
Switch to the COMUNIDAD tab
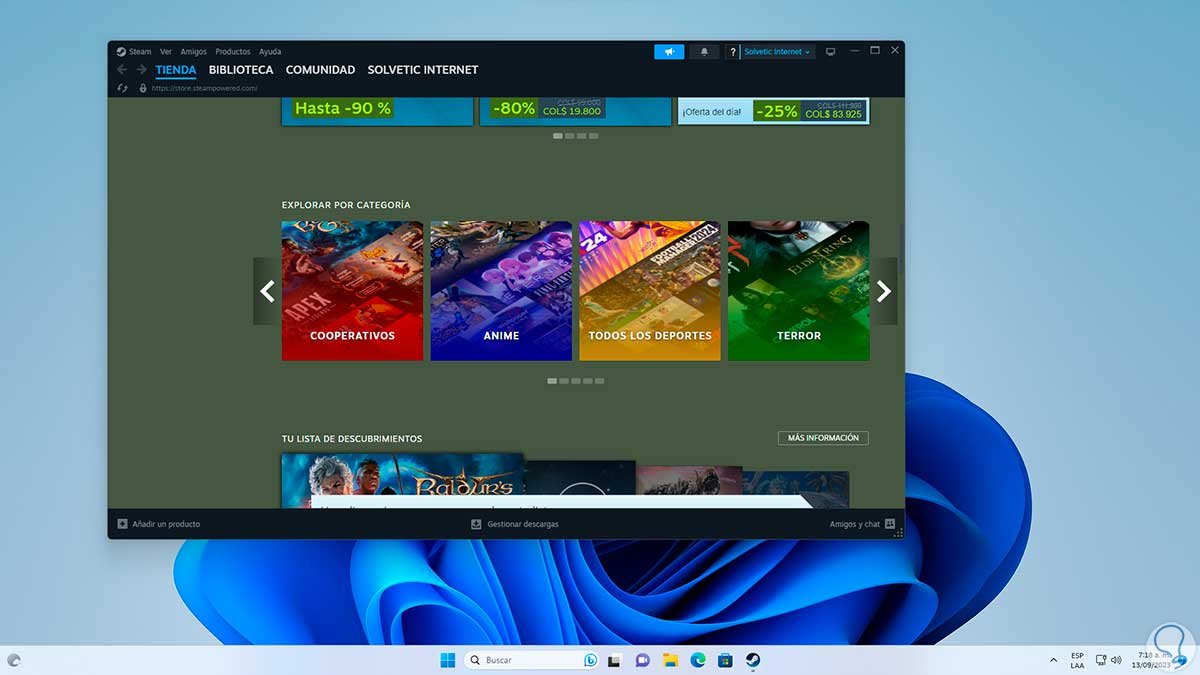(321, 70)
